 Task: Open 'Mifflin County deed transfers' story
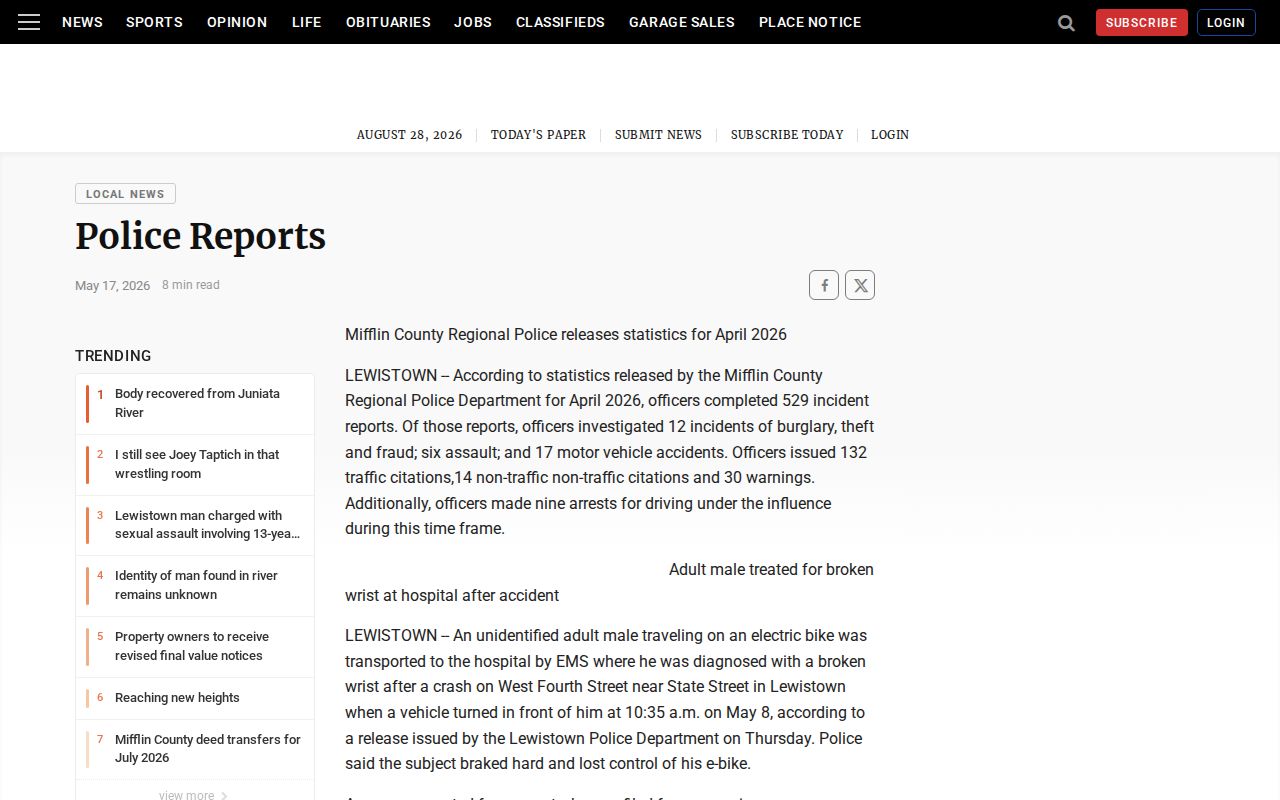point(208,748)
